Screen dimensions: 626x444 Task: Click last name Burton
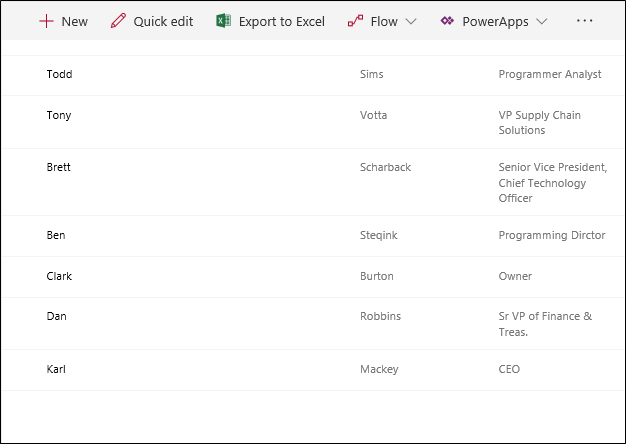tap(377, 276)
